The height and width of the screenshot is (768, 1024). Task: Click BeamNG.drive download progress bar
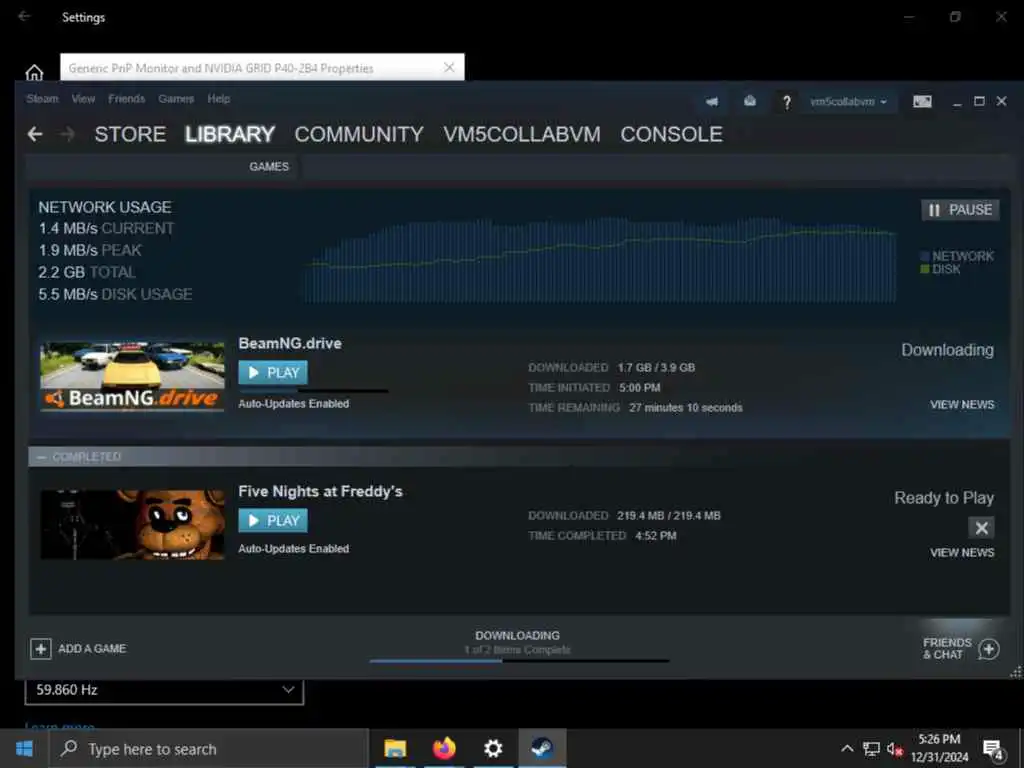pyautogui.click(x=313, y=391)
